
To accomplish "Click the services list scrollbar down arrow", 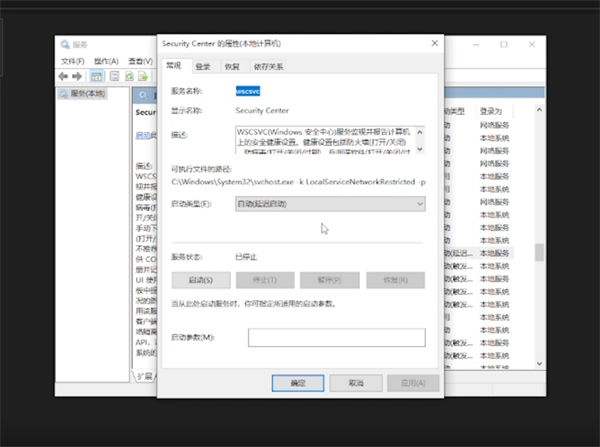I will click(539, 364).
